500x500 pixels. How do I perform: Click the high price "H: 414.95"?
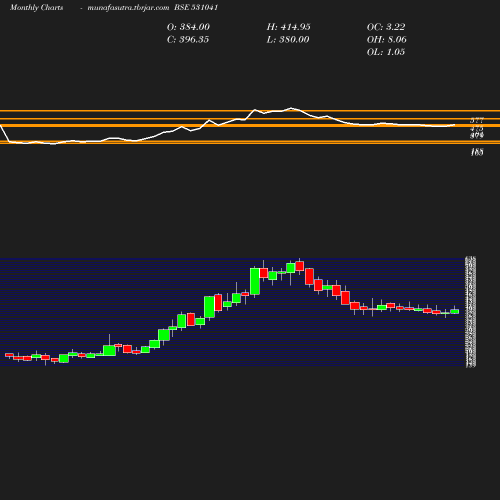tap(289, 27)
